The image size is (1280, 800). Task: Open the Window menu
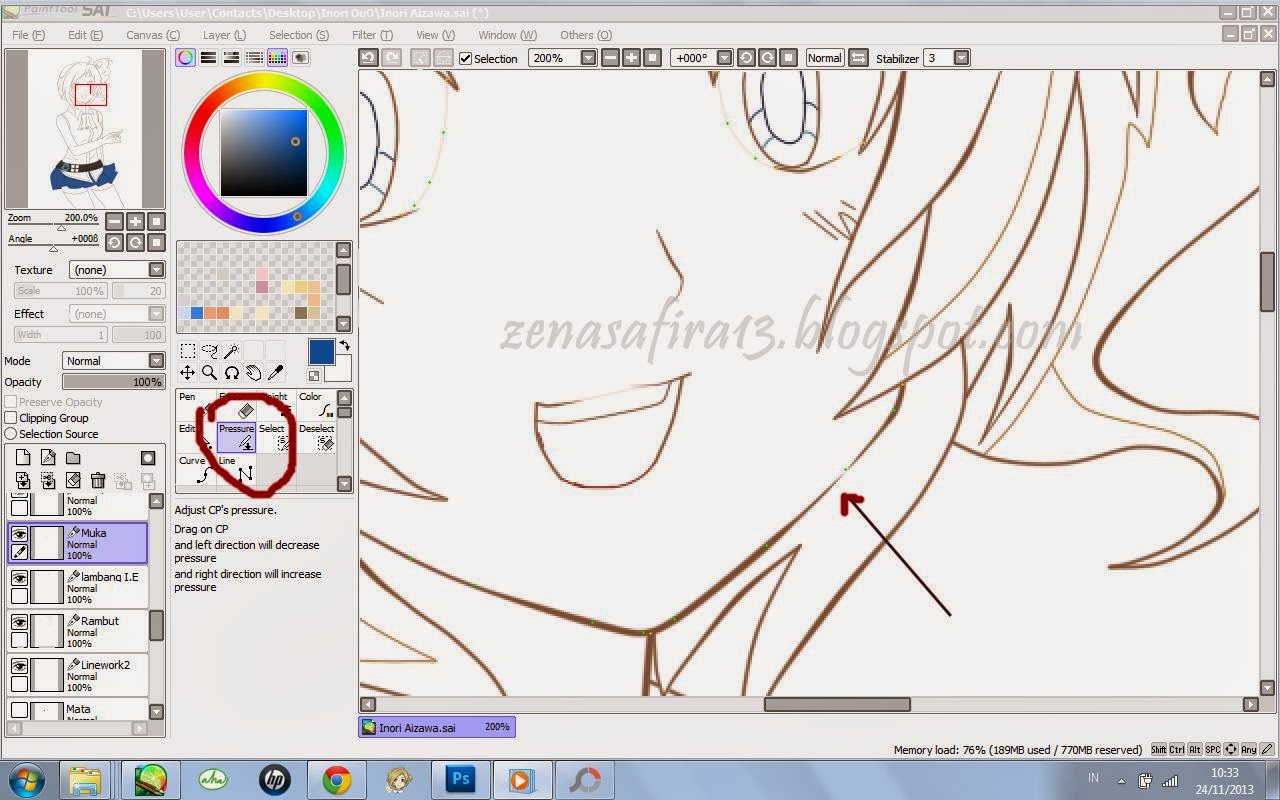[507, 35]
